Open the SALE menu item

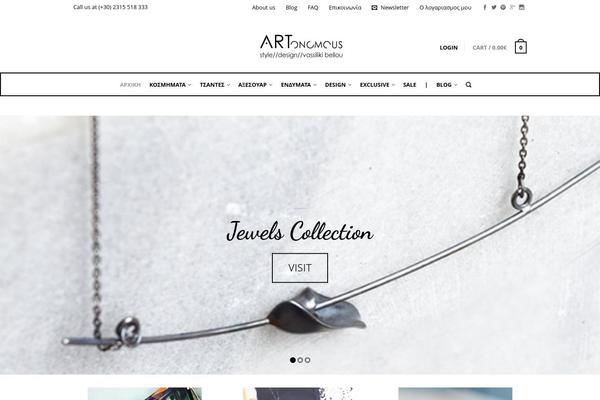(409, 85)
